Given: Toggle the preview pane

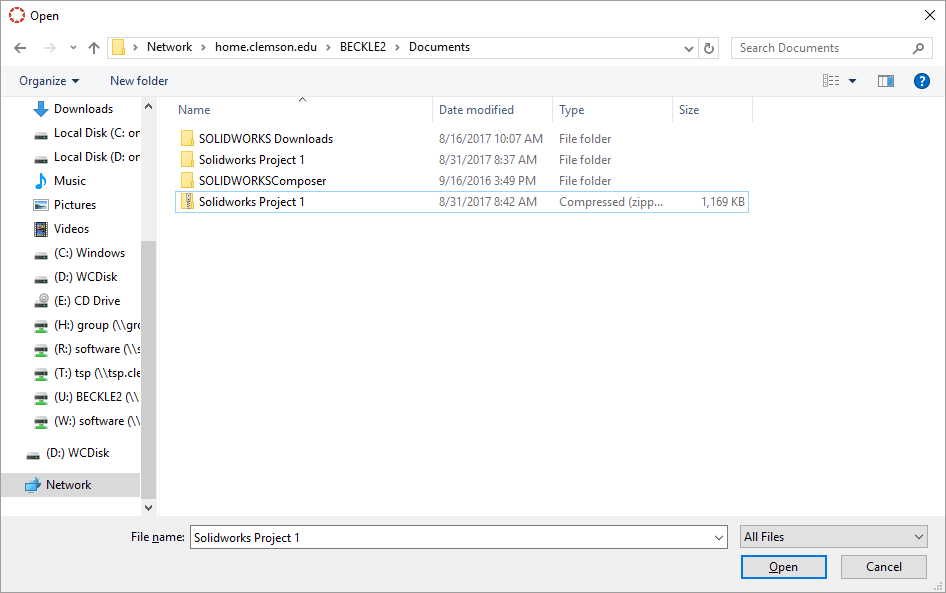Looking at the screenshot, I should (886, 81).
